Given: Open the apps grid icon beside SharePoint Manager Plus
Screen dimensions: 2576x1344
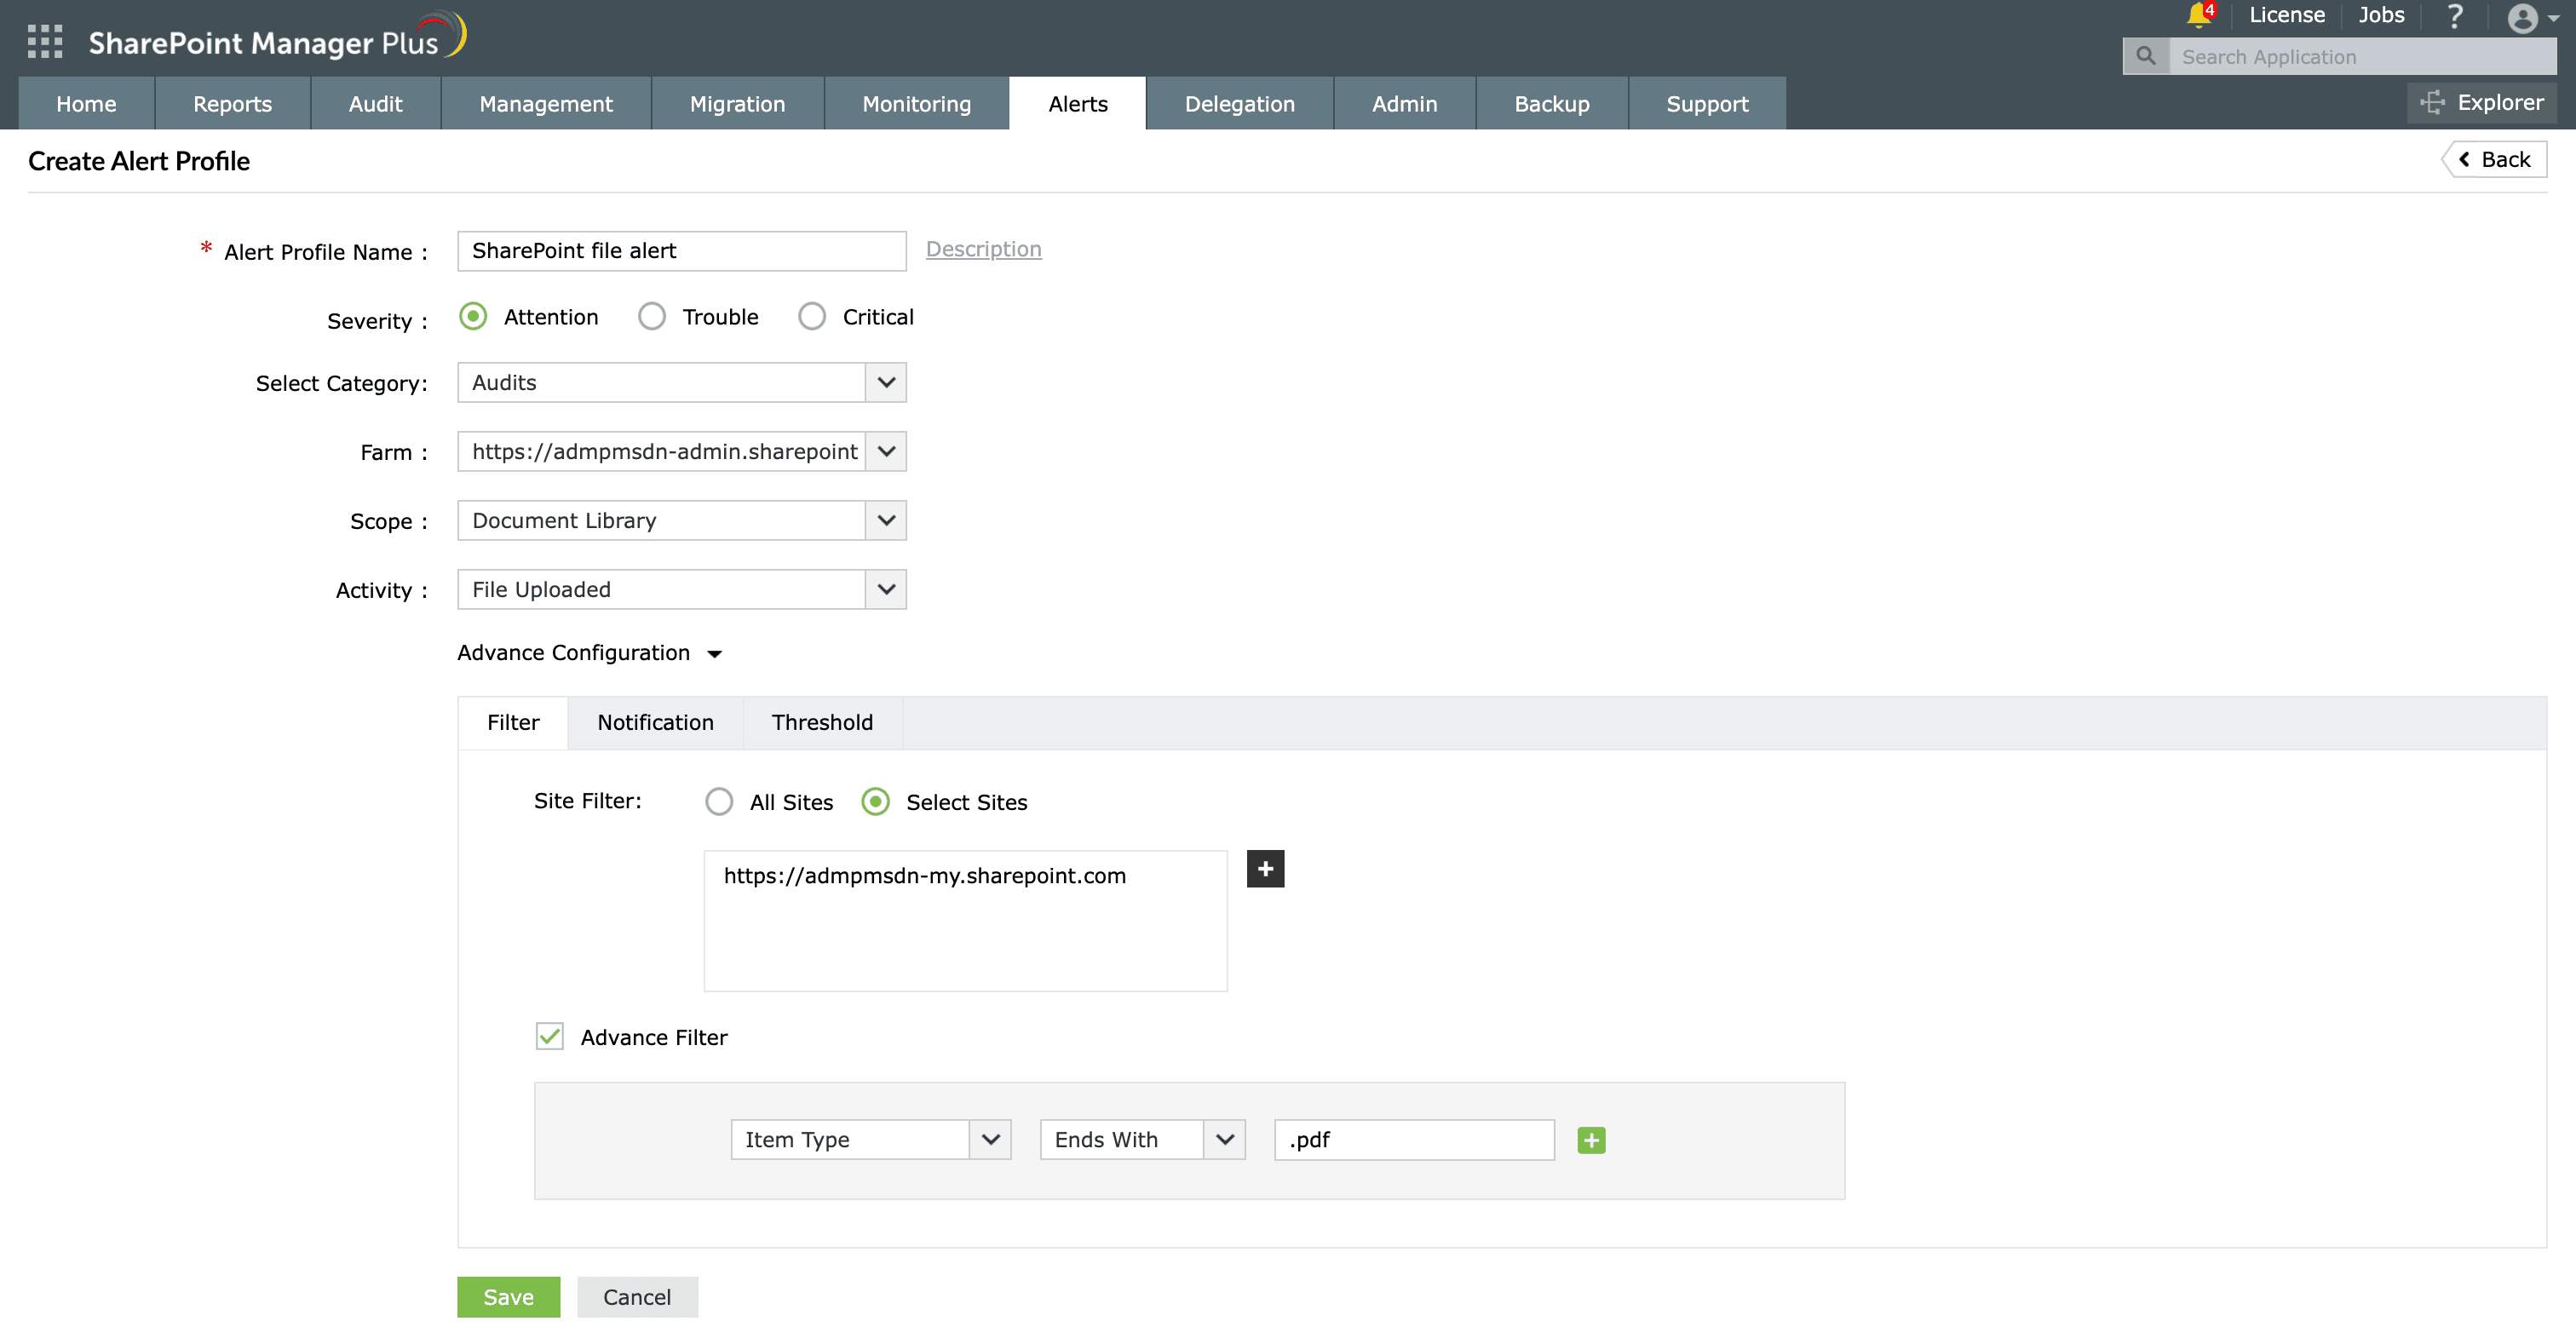Looking at the screenshot, I should (44, 41).
